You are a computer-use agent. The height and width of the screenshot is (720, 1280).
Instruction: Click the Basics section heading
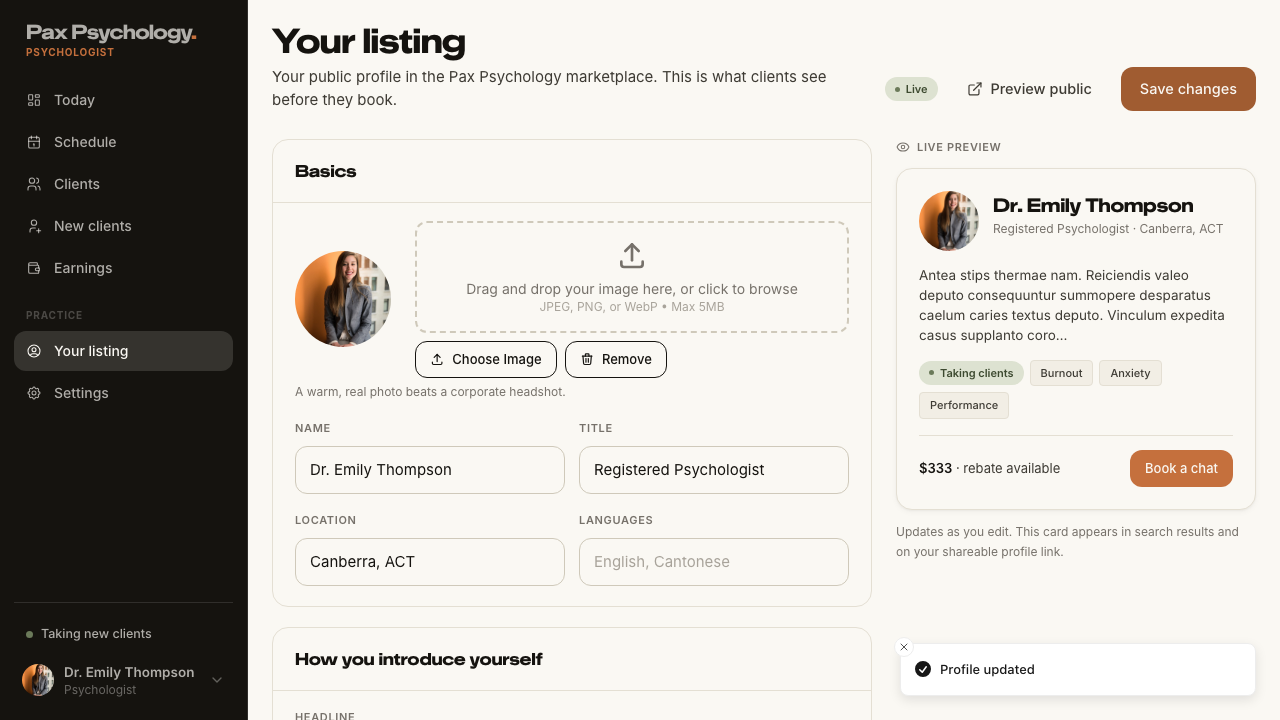tap(325, 171)
